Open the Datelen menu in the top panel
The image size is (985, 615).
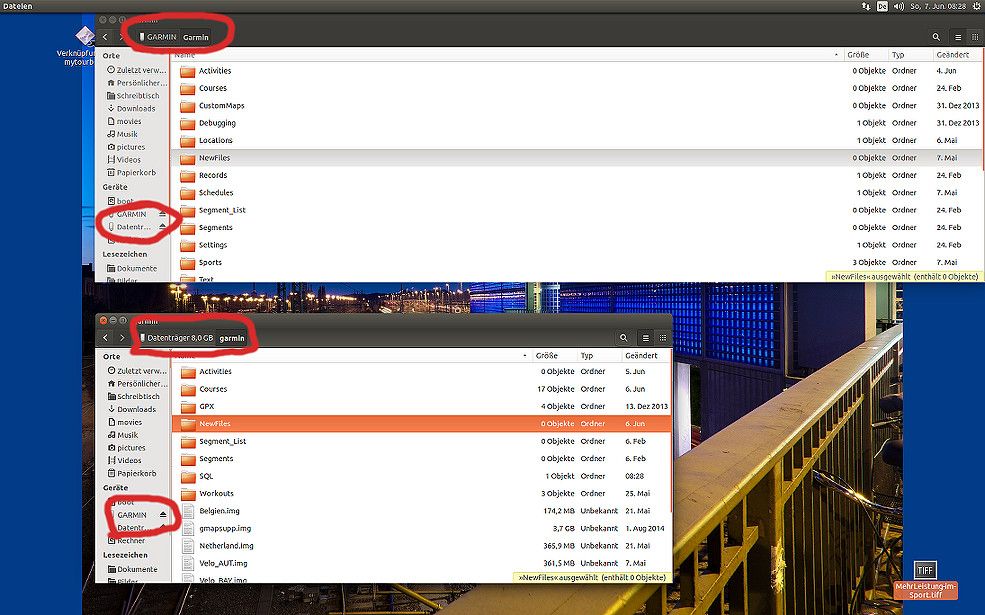point(16,6)
